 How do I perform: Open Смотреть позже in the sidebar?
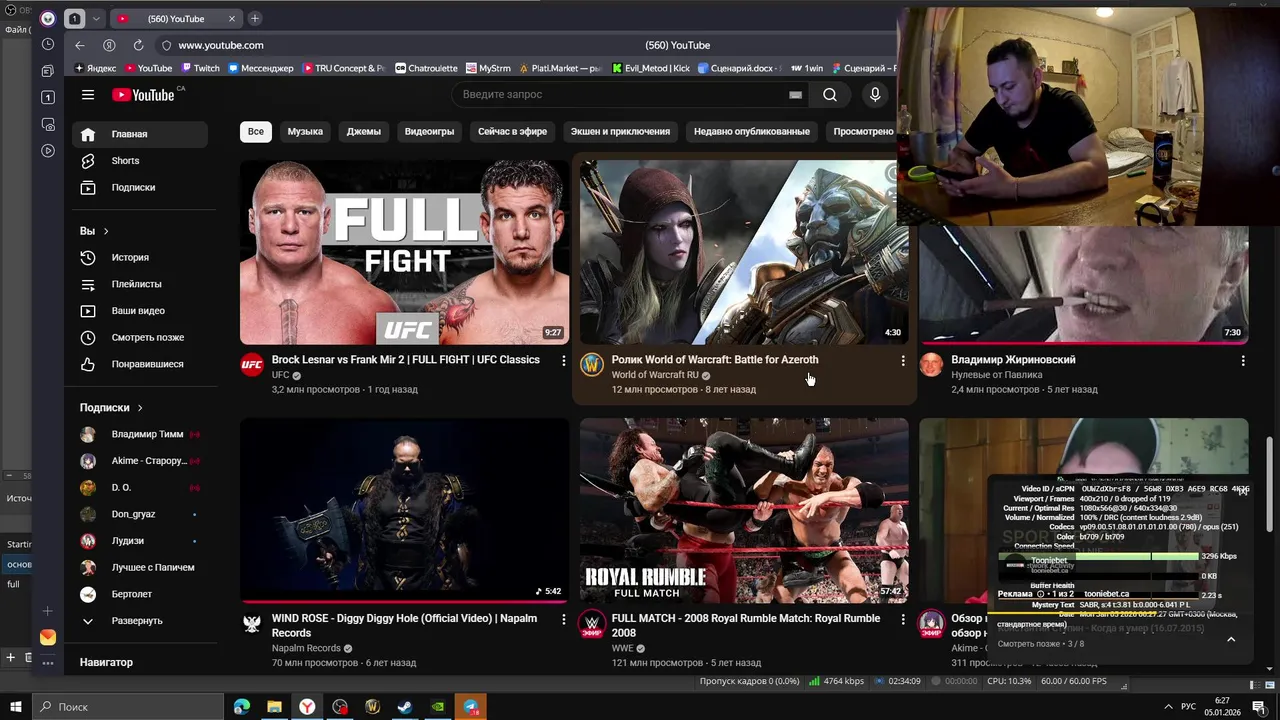[140, 338]
